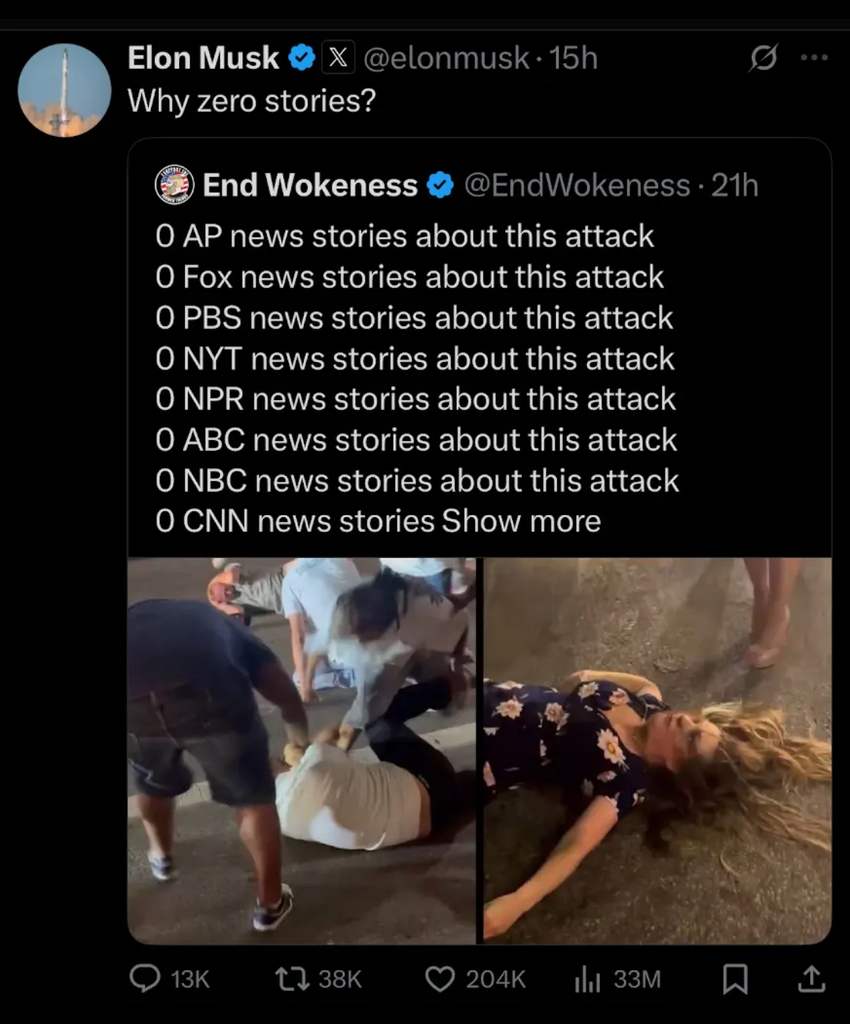The image size is (850, 1024).
Task: Repost this tweet via retweet icon
Action: 290,977
